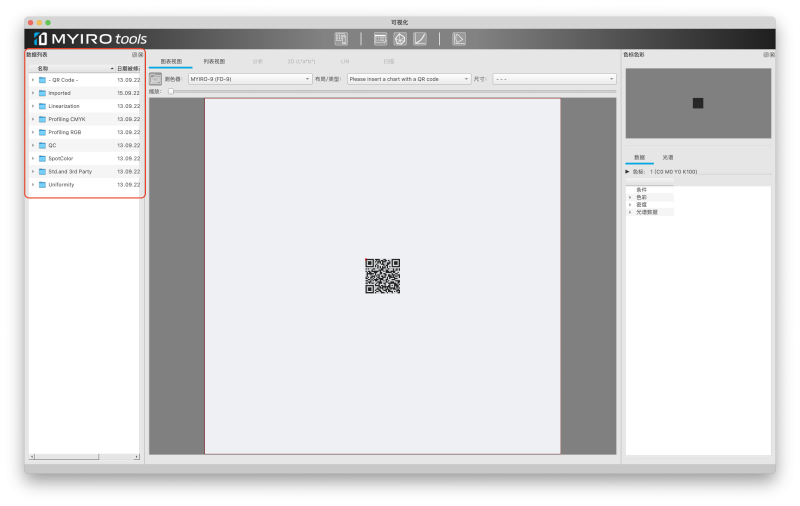800x506 pixels.
Task: Click the chart folder icon left of MYIRO-9 dropdown
Action: pyautogui.click(x=155, y=79)
